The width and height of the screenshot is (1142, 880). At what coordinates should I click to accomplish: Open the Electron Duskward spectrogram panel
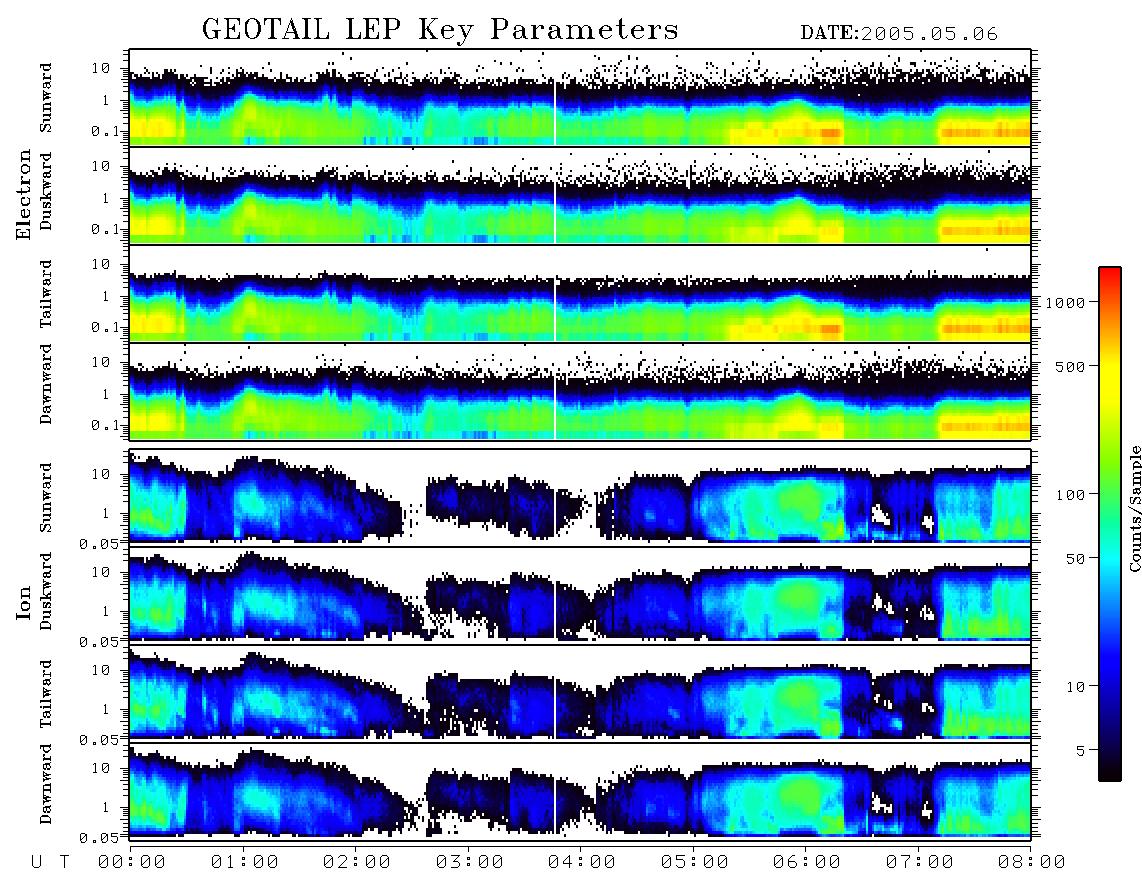(580, 195)
